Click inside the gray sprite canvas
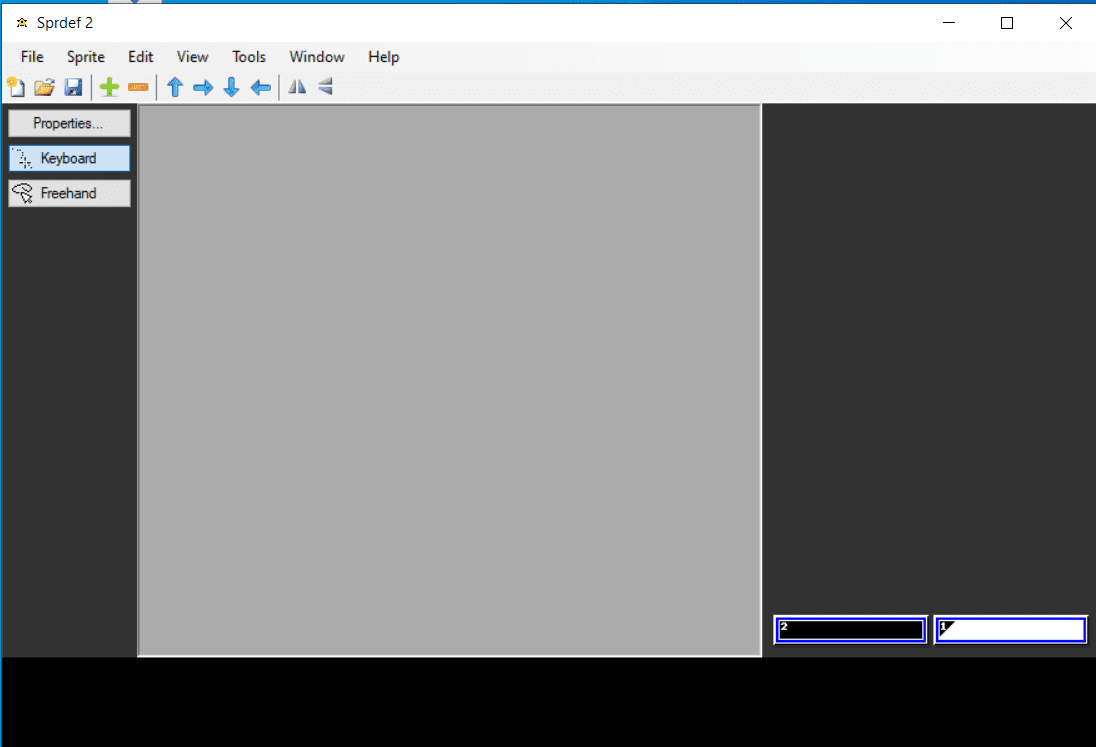Screen dimensions: 1096x747 tap(449, 380)
